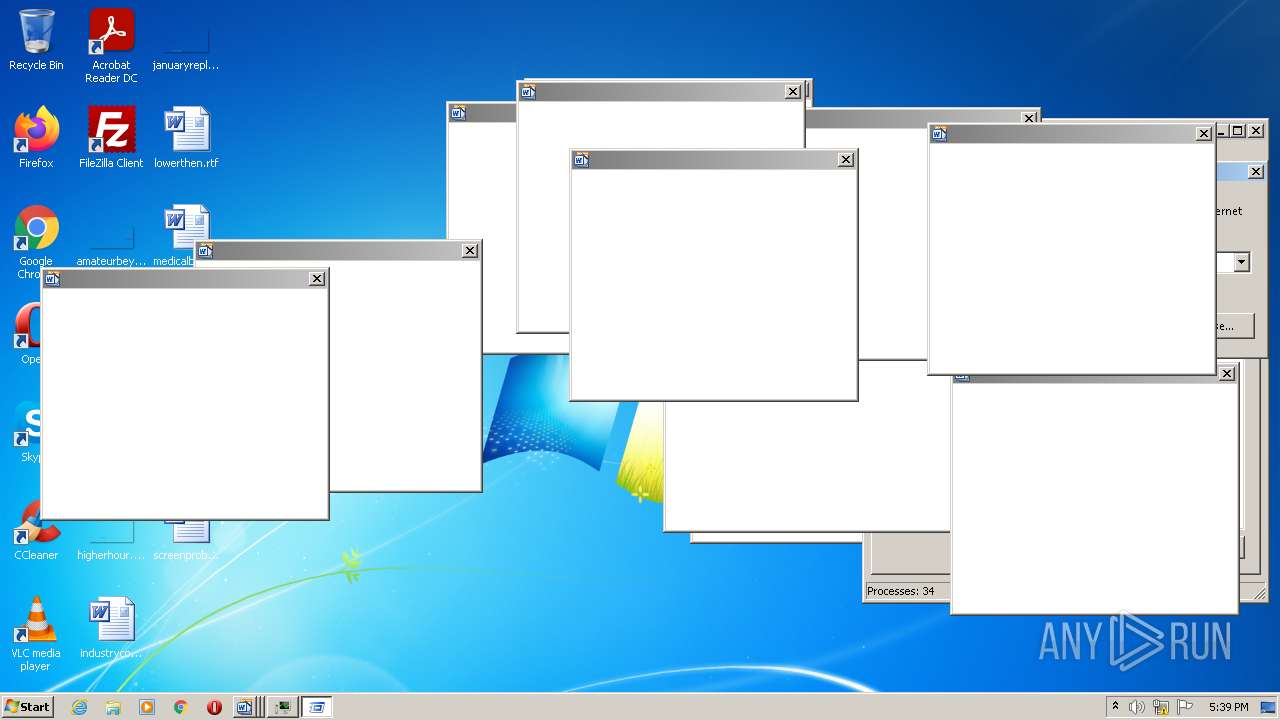Open the VLC media player shortcut
The height and width of the screenshot is (720, 1280).
pyautogui.click(x=36, y=634)
